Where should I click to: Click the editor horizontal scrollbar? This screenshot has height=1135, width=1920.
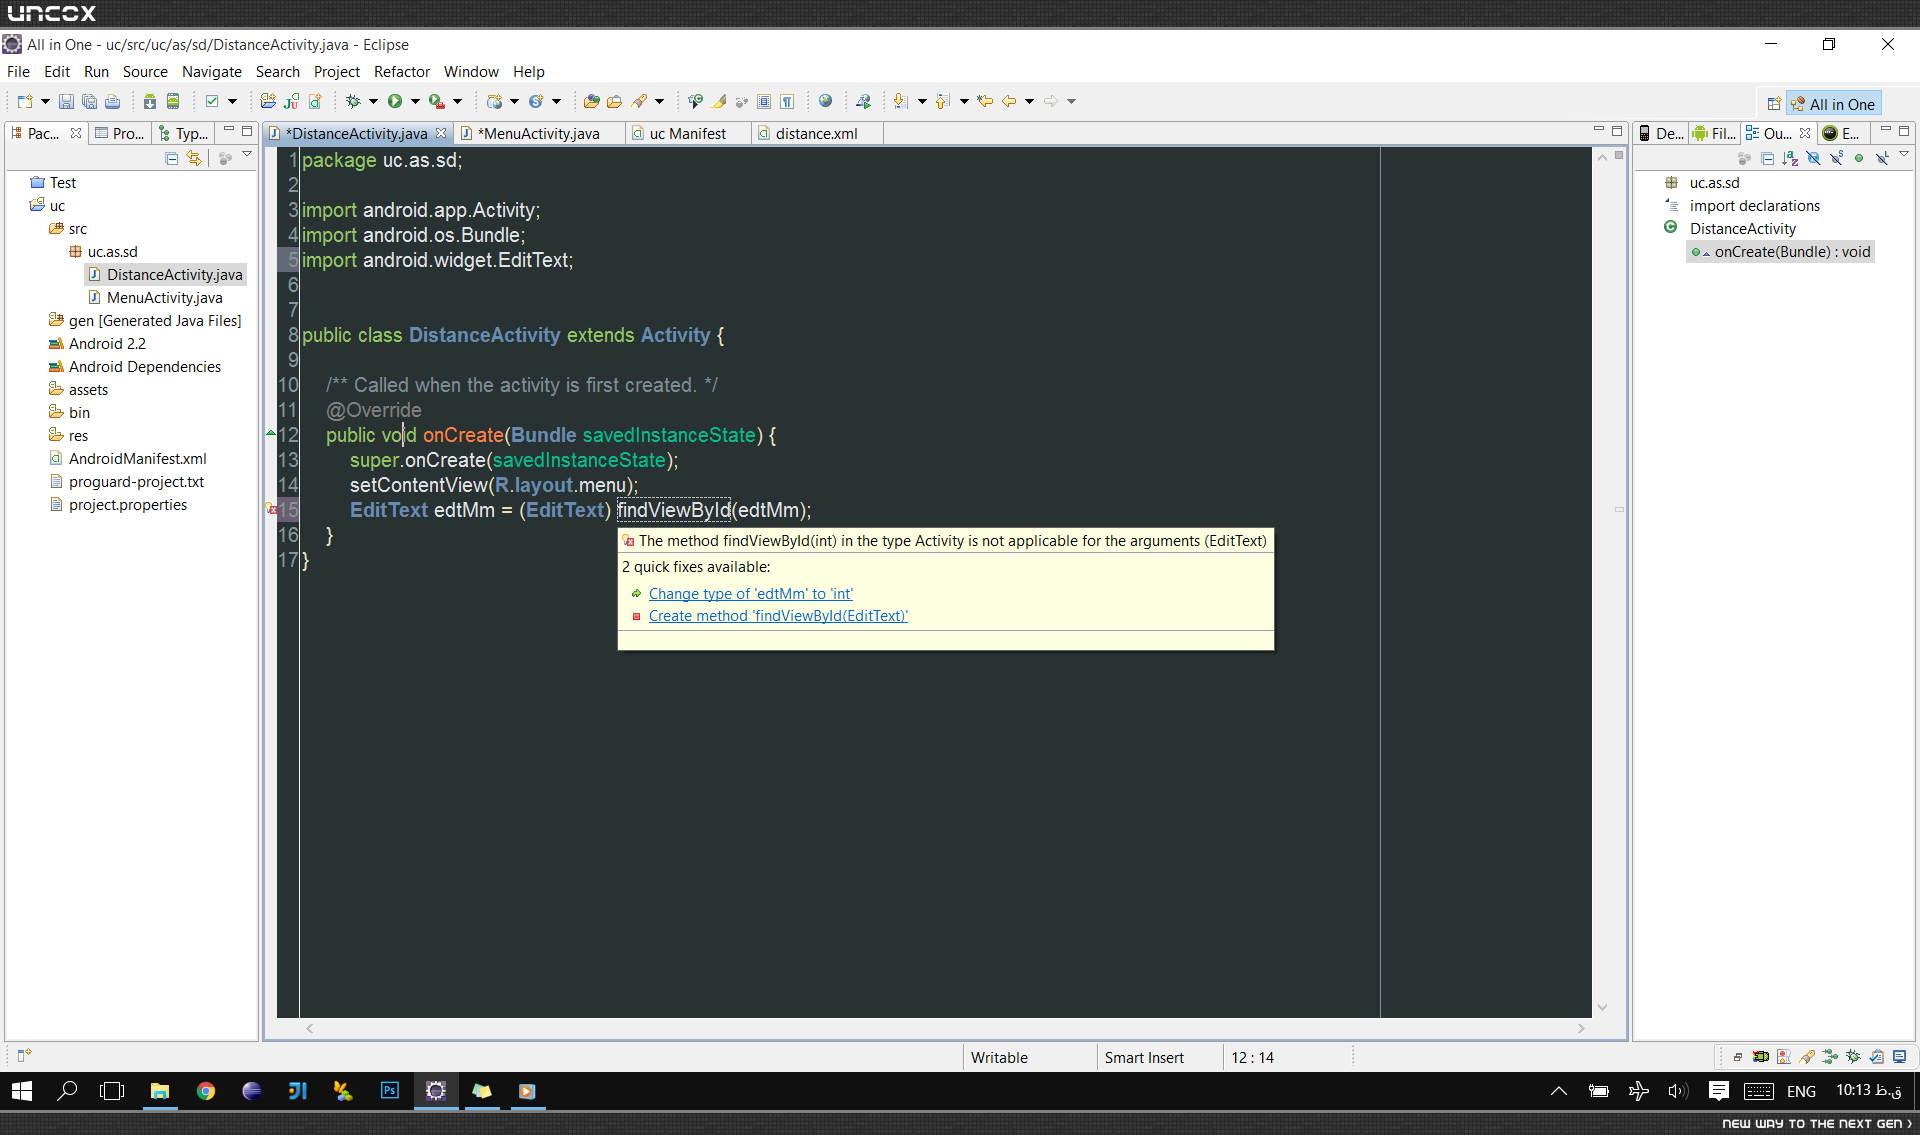point(945,1028)
